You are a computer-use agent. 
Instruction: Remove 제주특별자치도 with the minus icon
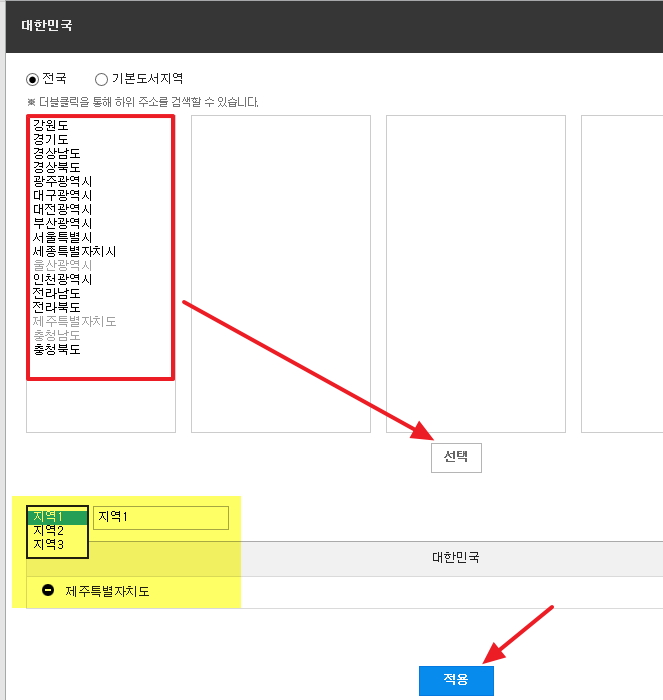tap(48, 590)
